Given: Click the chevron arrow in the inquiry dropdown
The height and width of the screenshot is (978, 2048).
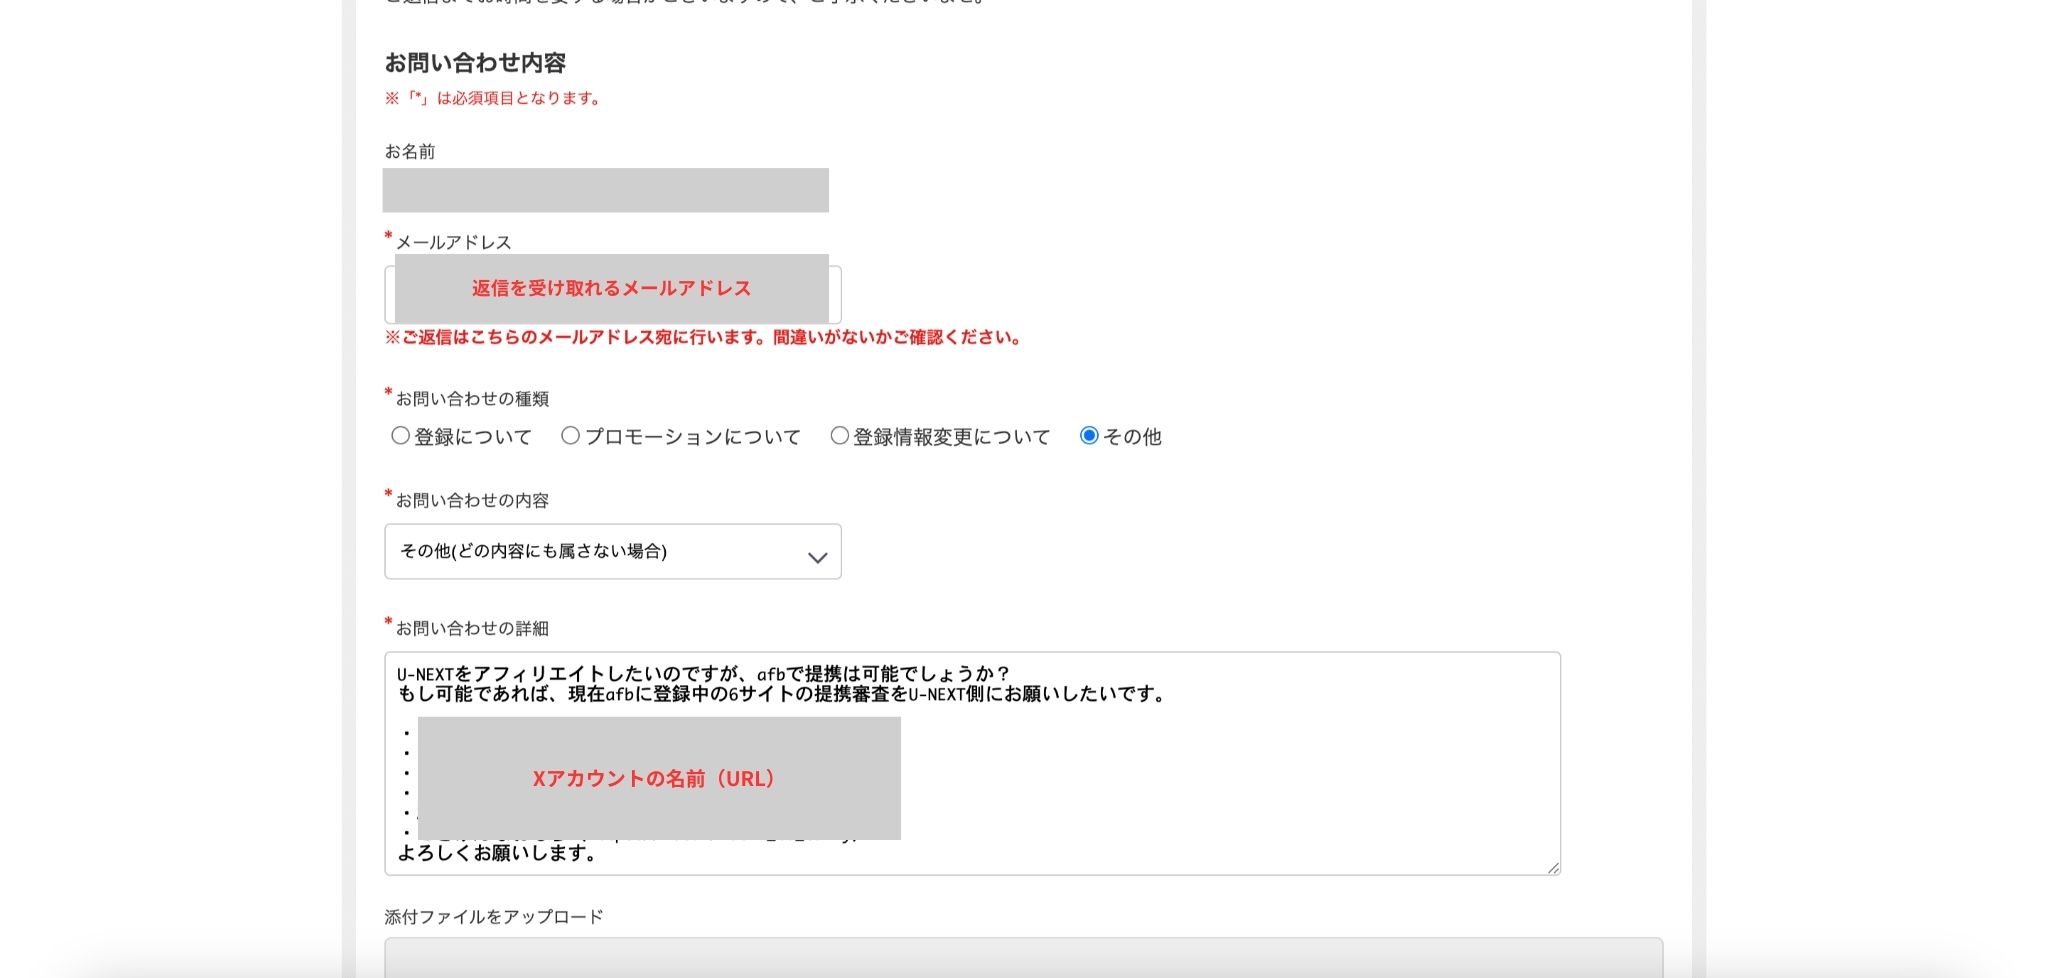Looking at the screenshot, I should [817, 557].
